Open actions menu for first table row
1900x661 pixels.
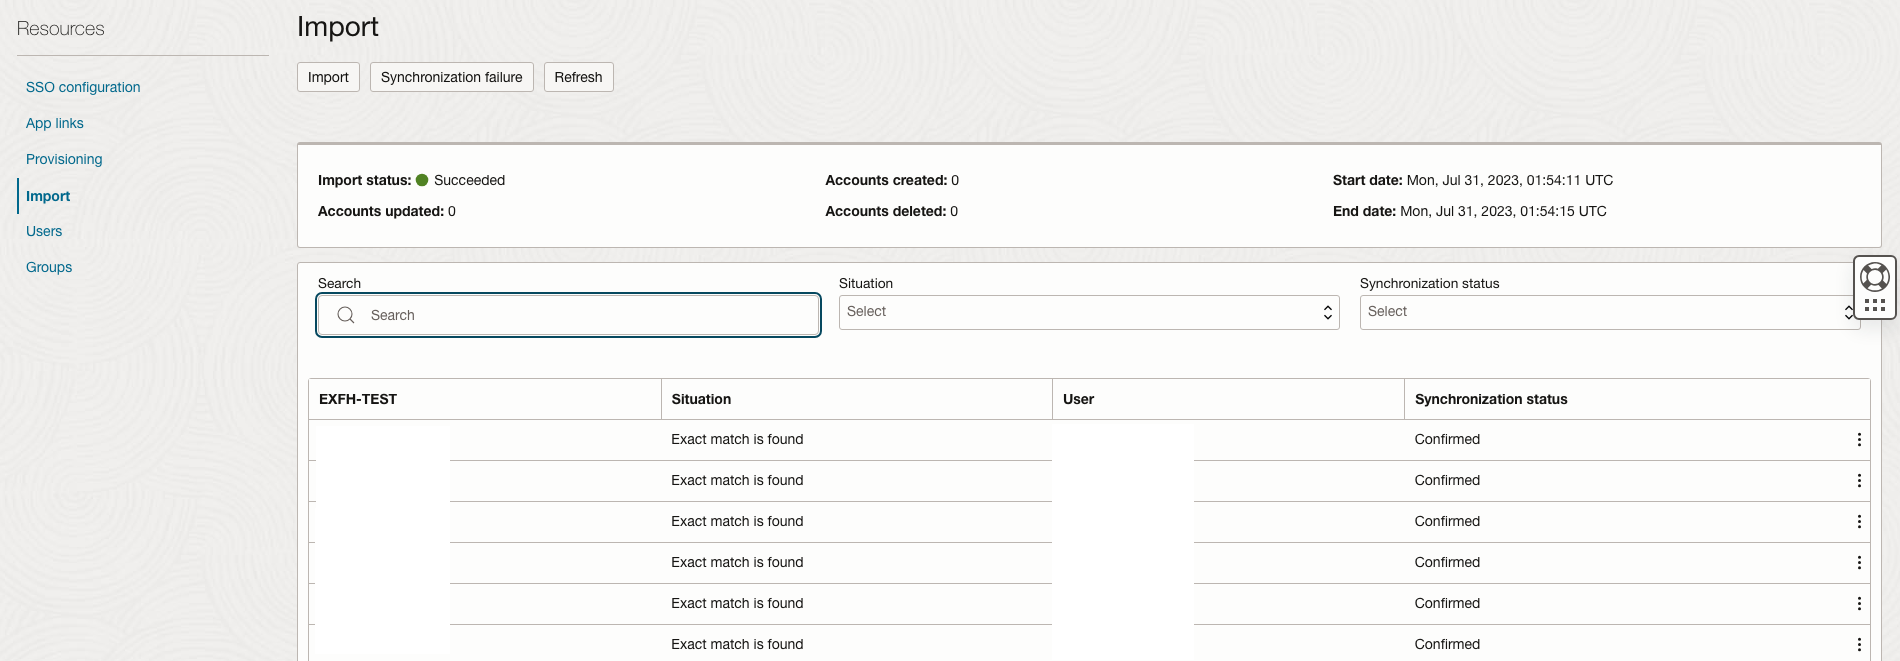[1858, 440]
